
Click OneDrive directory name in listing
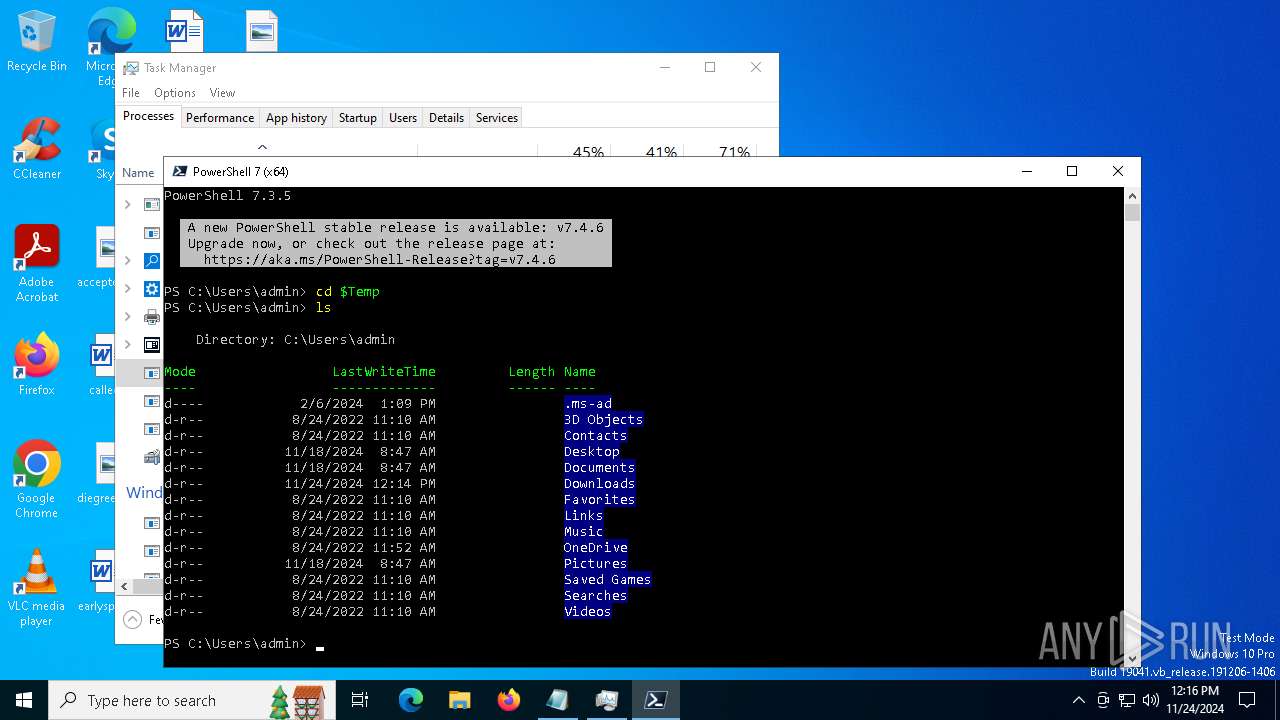(x=595, y=548)
